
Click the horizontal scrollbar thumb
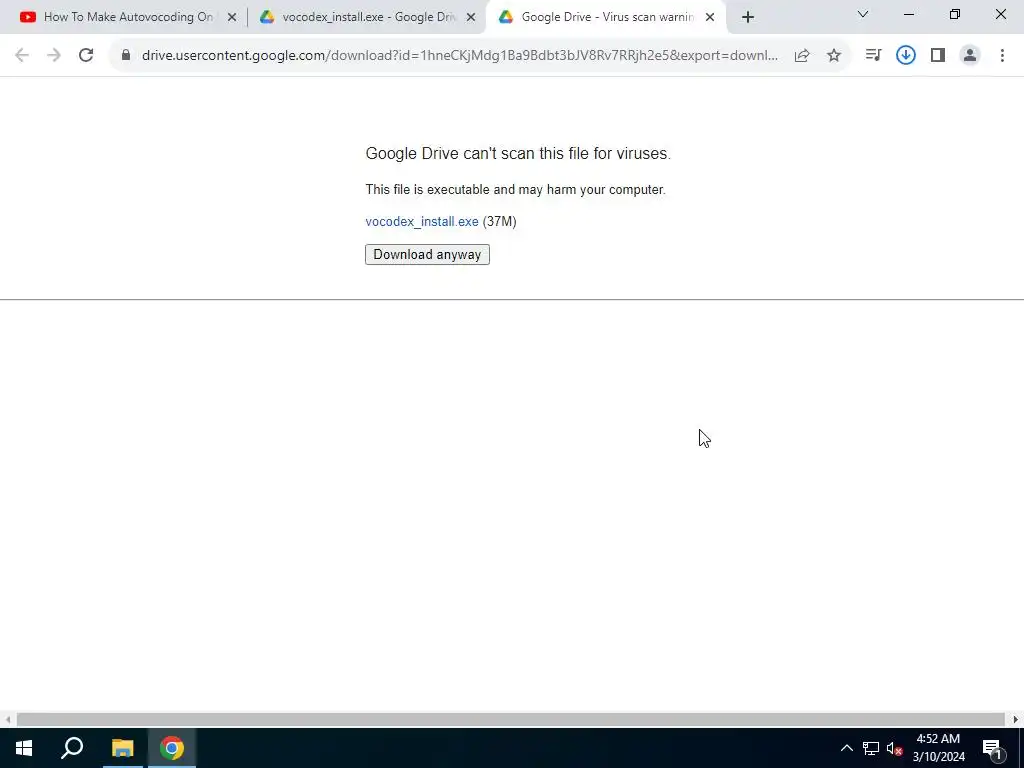[511, 720]
